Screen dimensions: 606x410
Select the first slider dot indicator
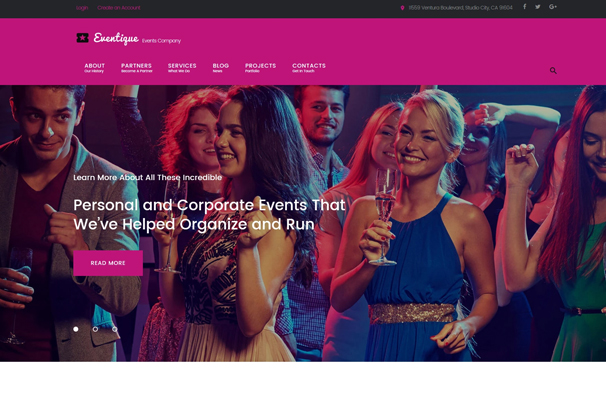click(76, 329)
